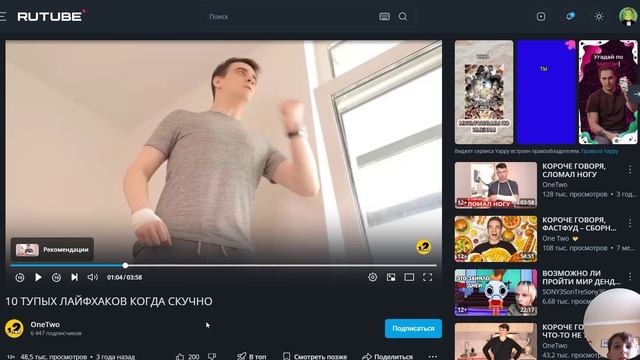Viewport: 640px width, 360px height.
Task: Open the Правила Yappy link
Action: [599, 151]
